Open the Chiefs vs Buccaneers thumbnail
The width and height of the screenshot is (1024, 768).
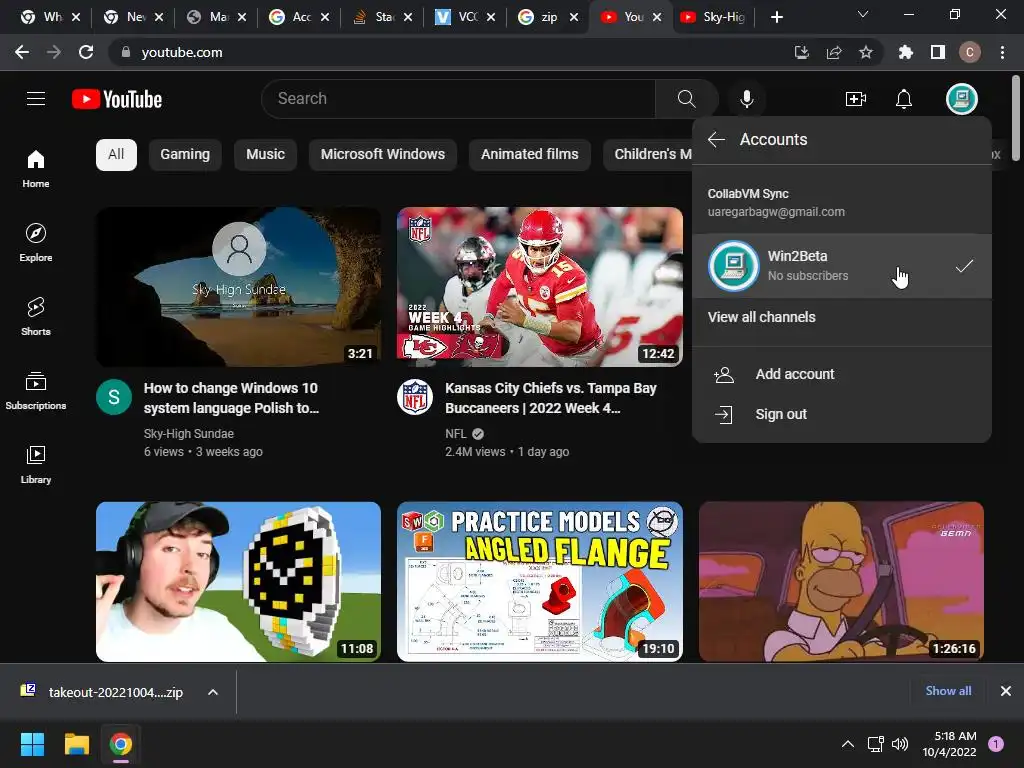coord(539,287)
